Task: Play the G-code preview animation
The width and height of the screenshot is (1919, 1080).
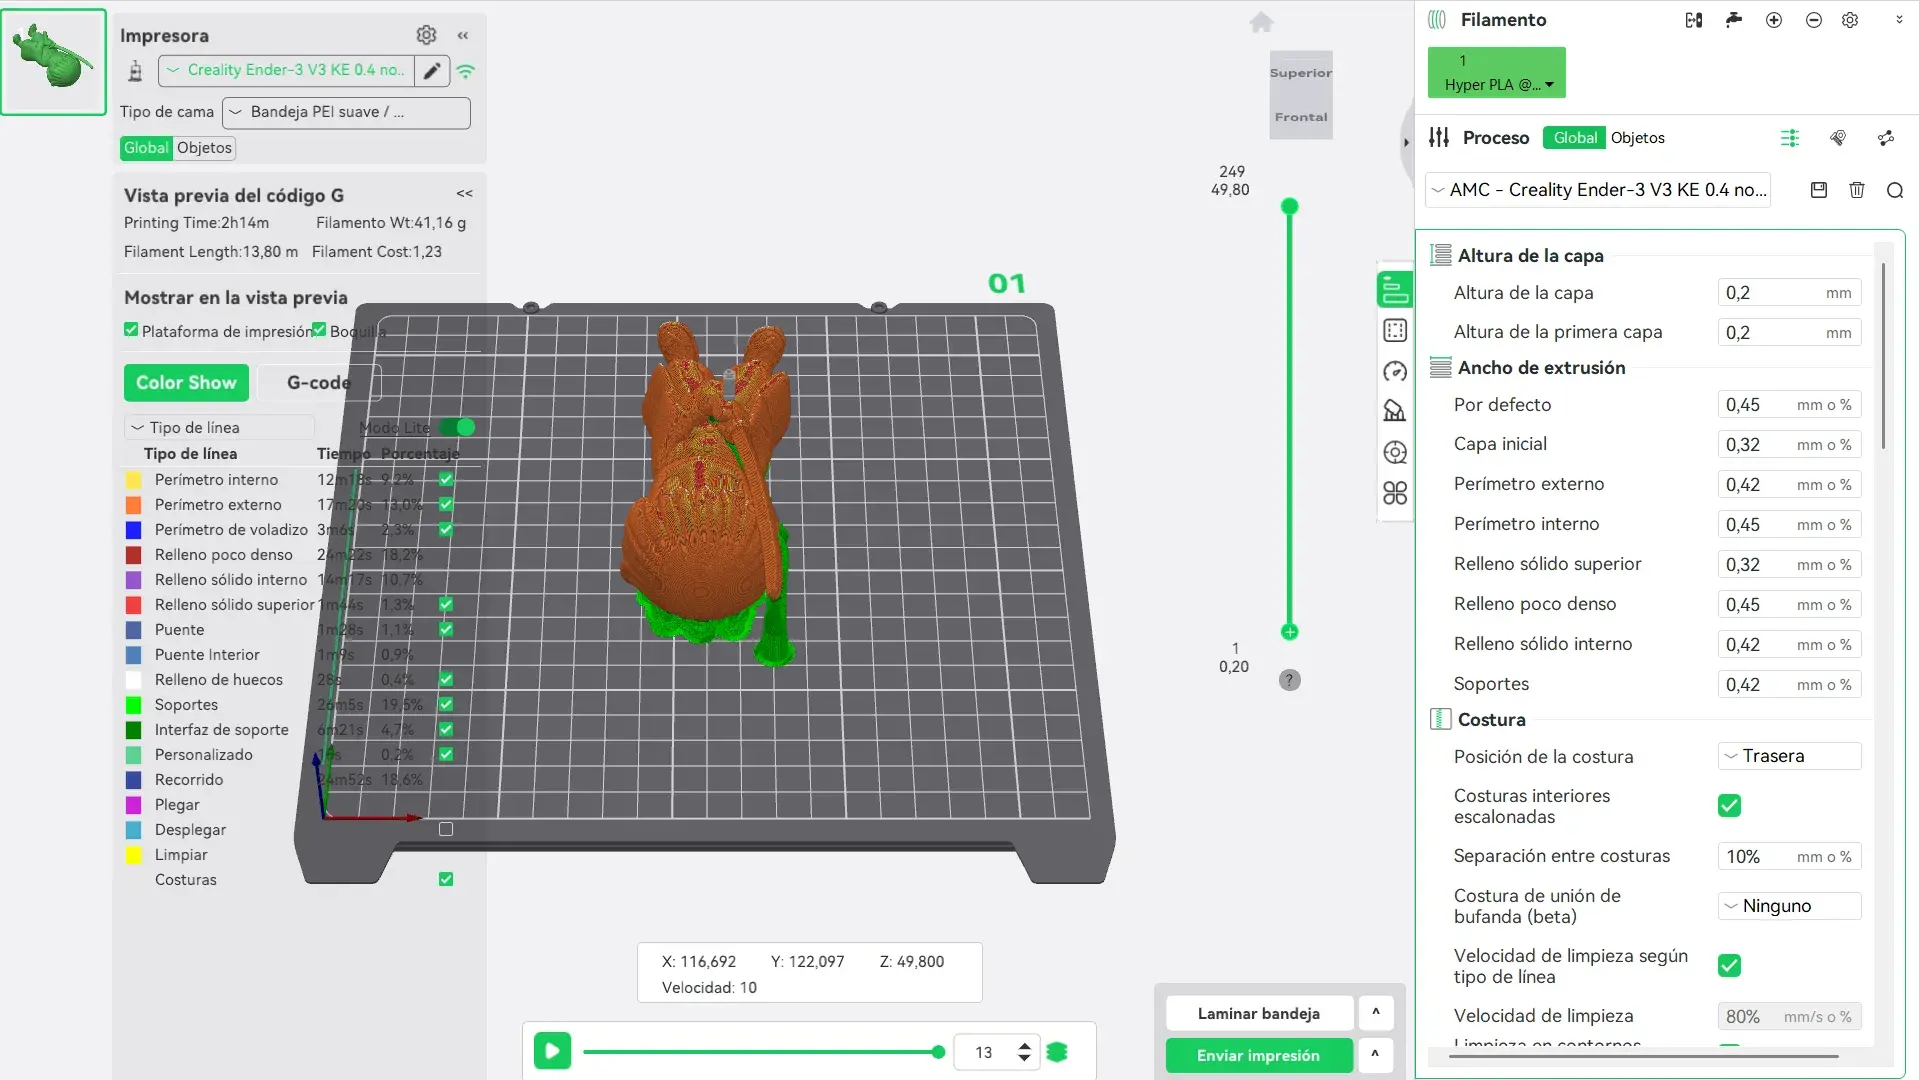Action: point(552,1051)
